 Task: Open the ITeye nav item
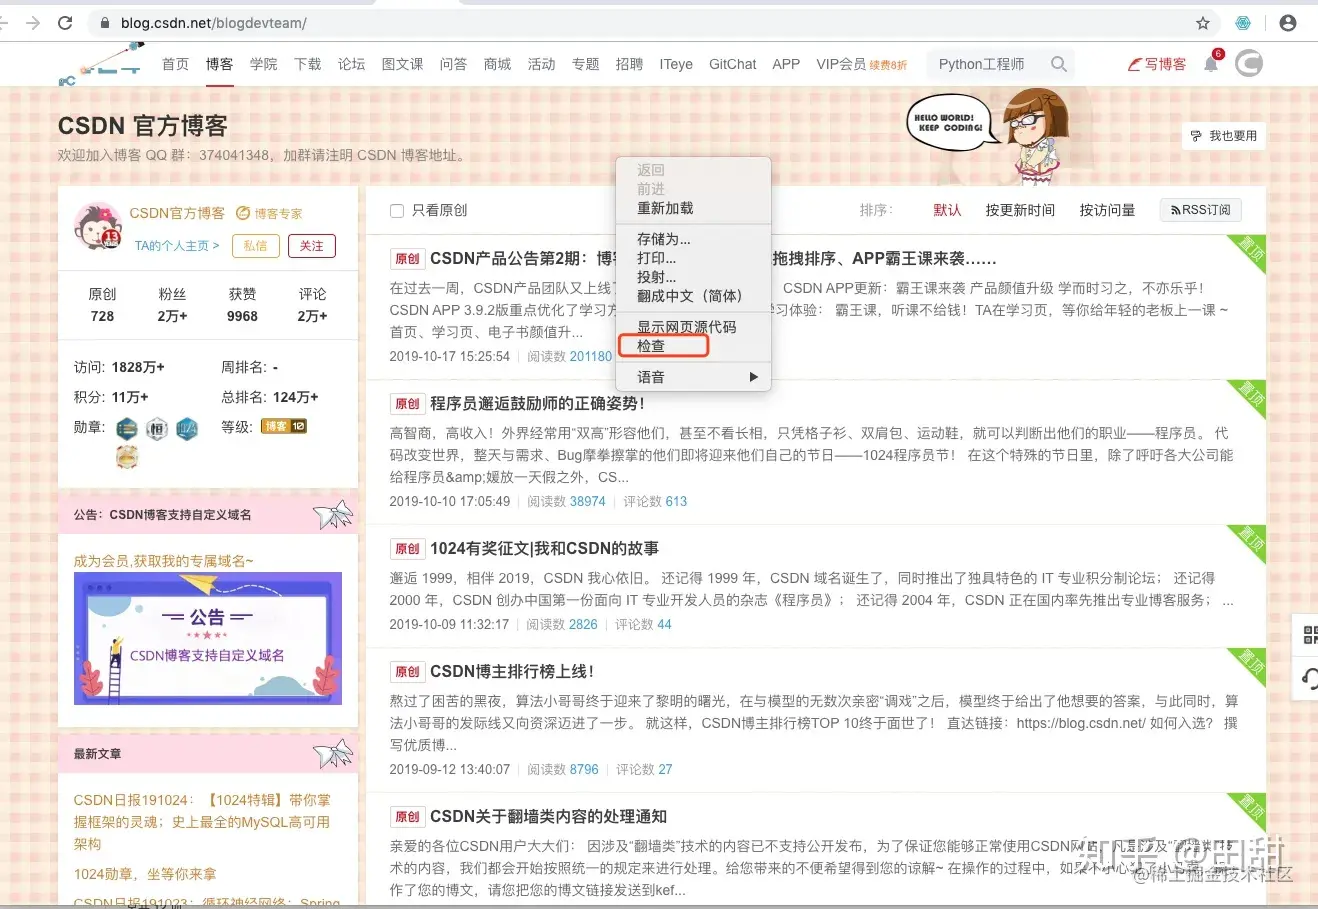676,64
